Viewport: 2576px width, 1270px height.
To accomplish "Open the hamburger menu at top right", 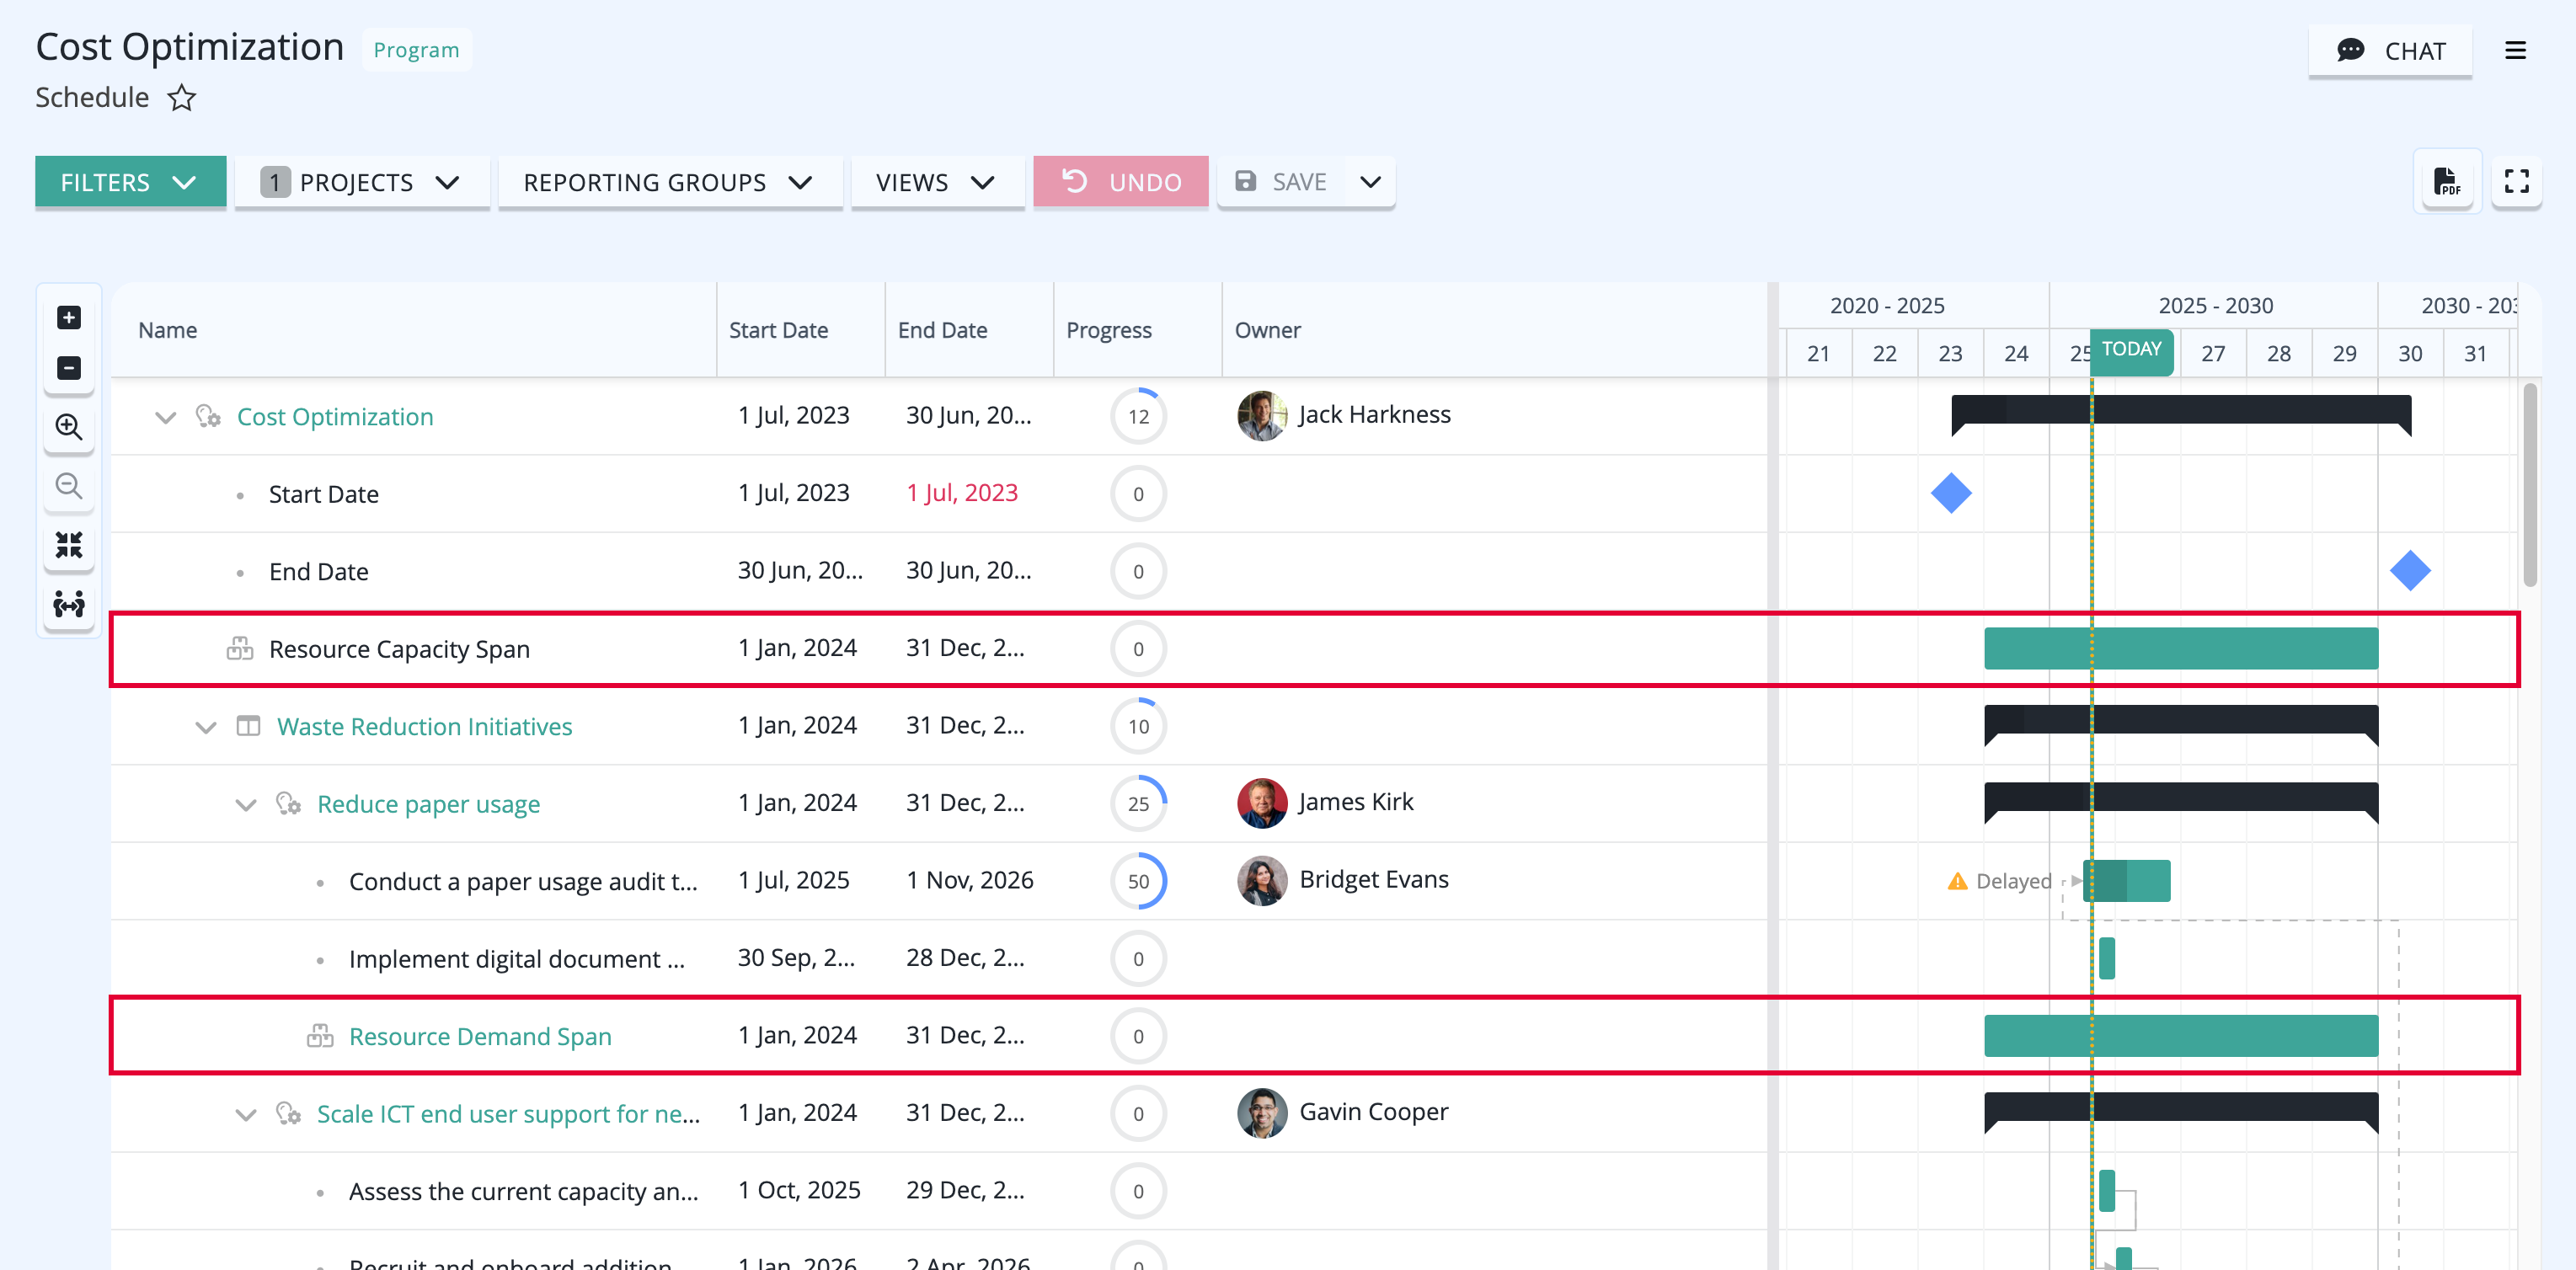I will 2515,50.
